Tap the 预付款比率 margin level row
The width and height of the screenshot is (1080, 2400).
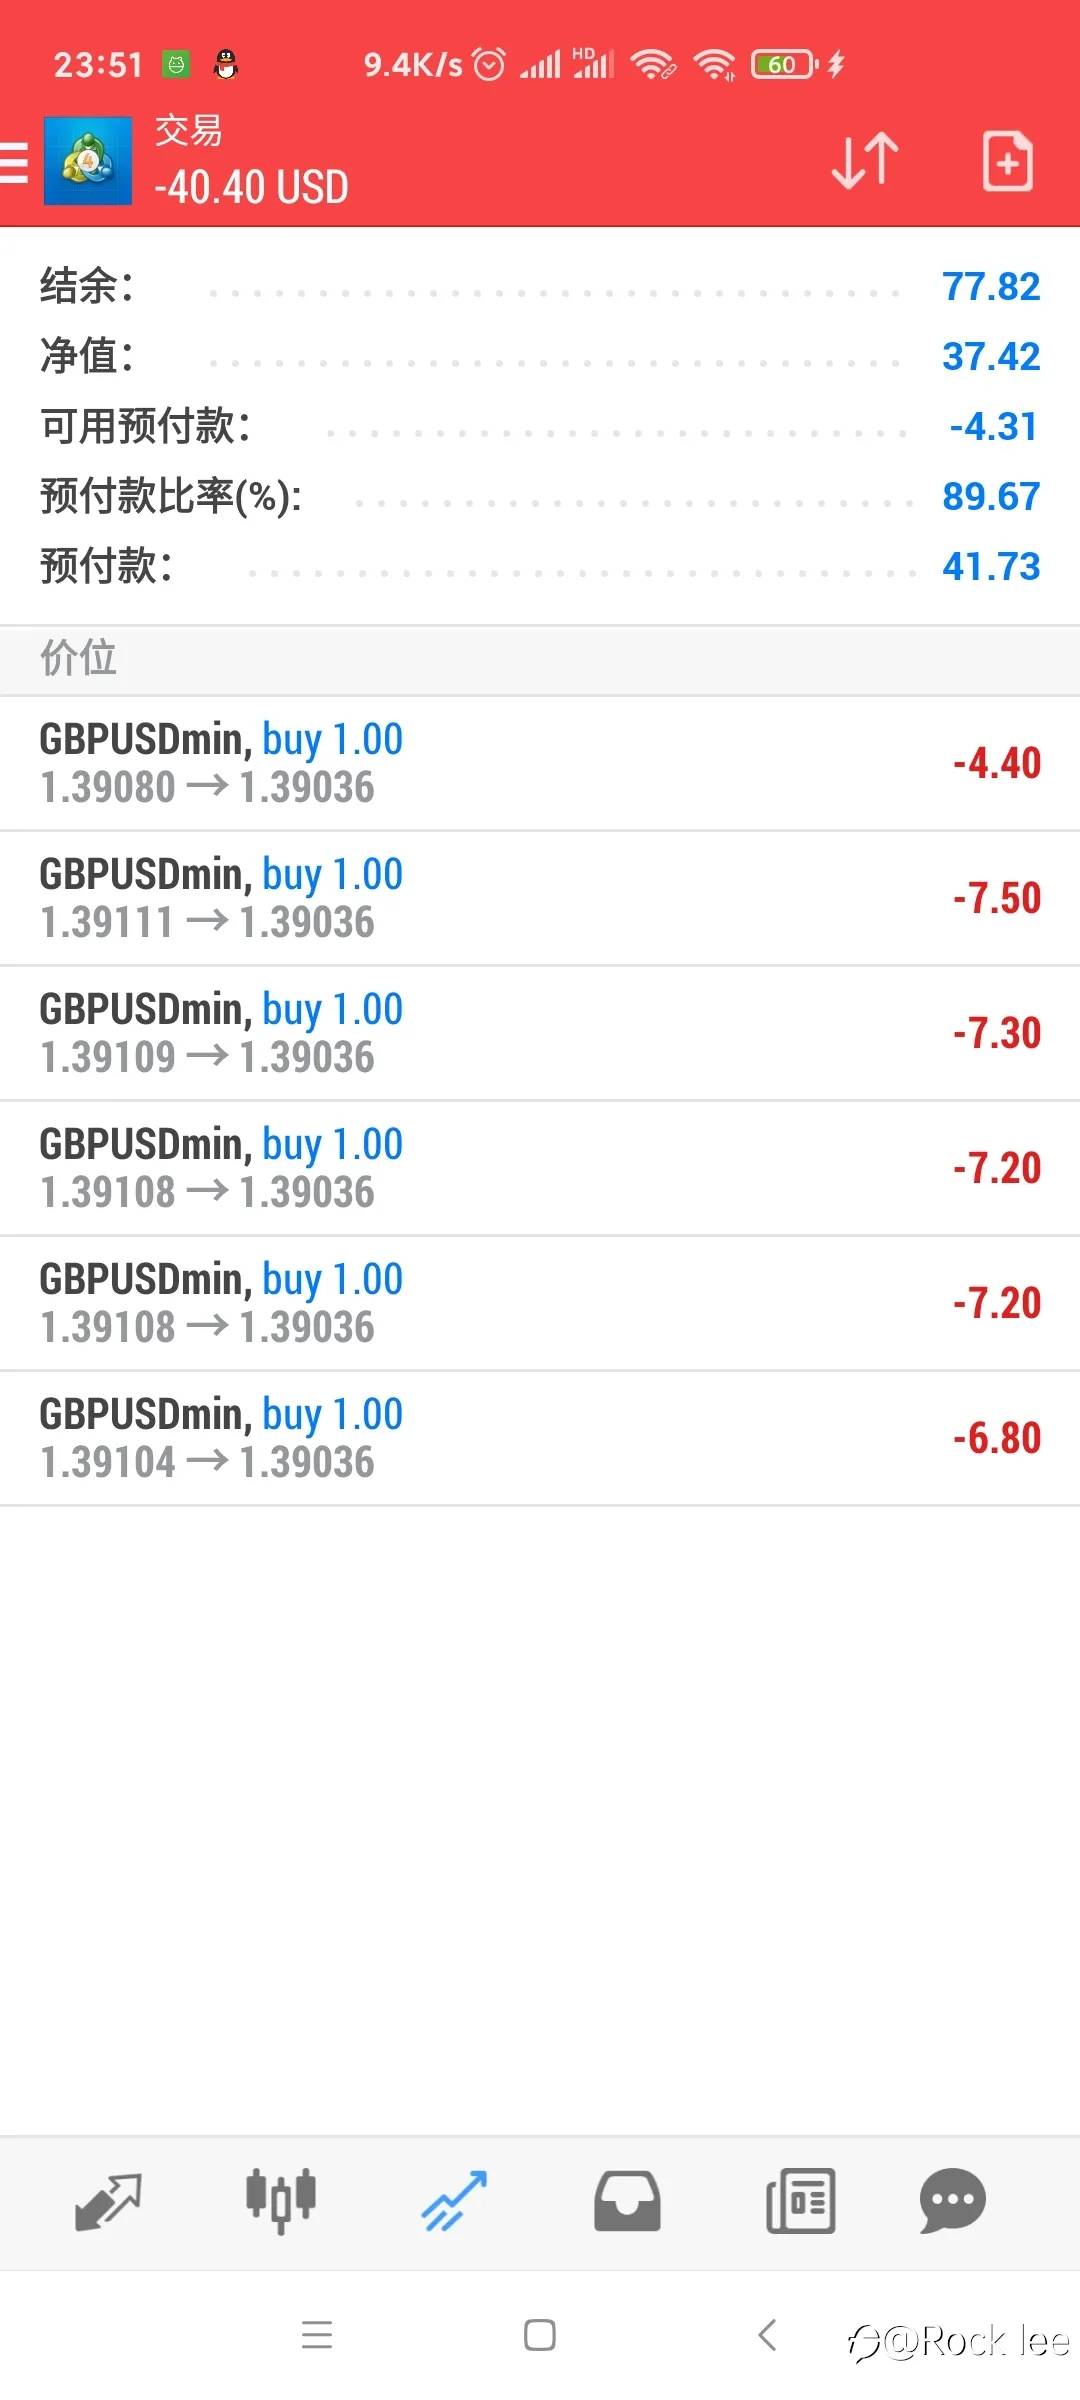(540, 496)
